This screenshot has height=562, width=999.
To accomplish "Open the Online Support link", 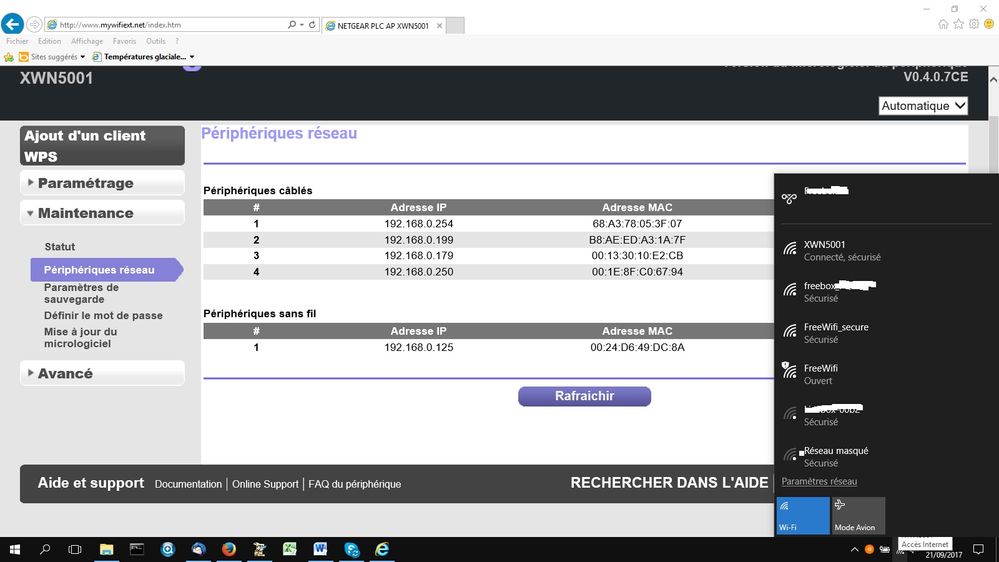I will [265, 484].
